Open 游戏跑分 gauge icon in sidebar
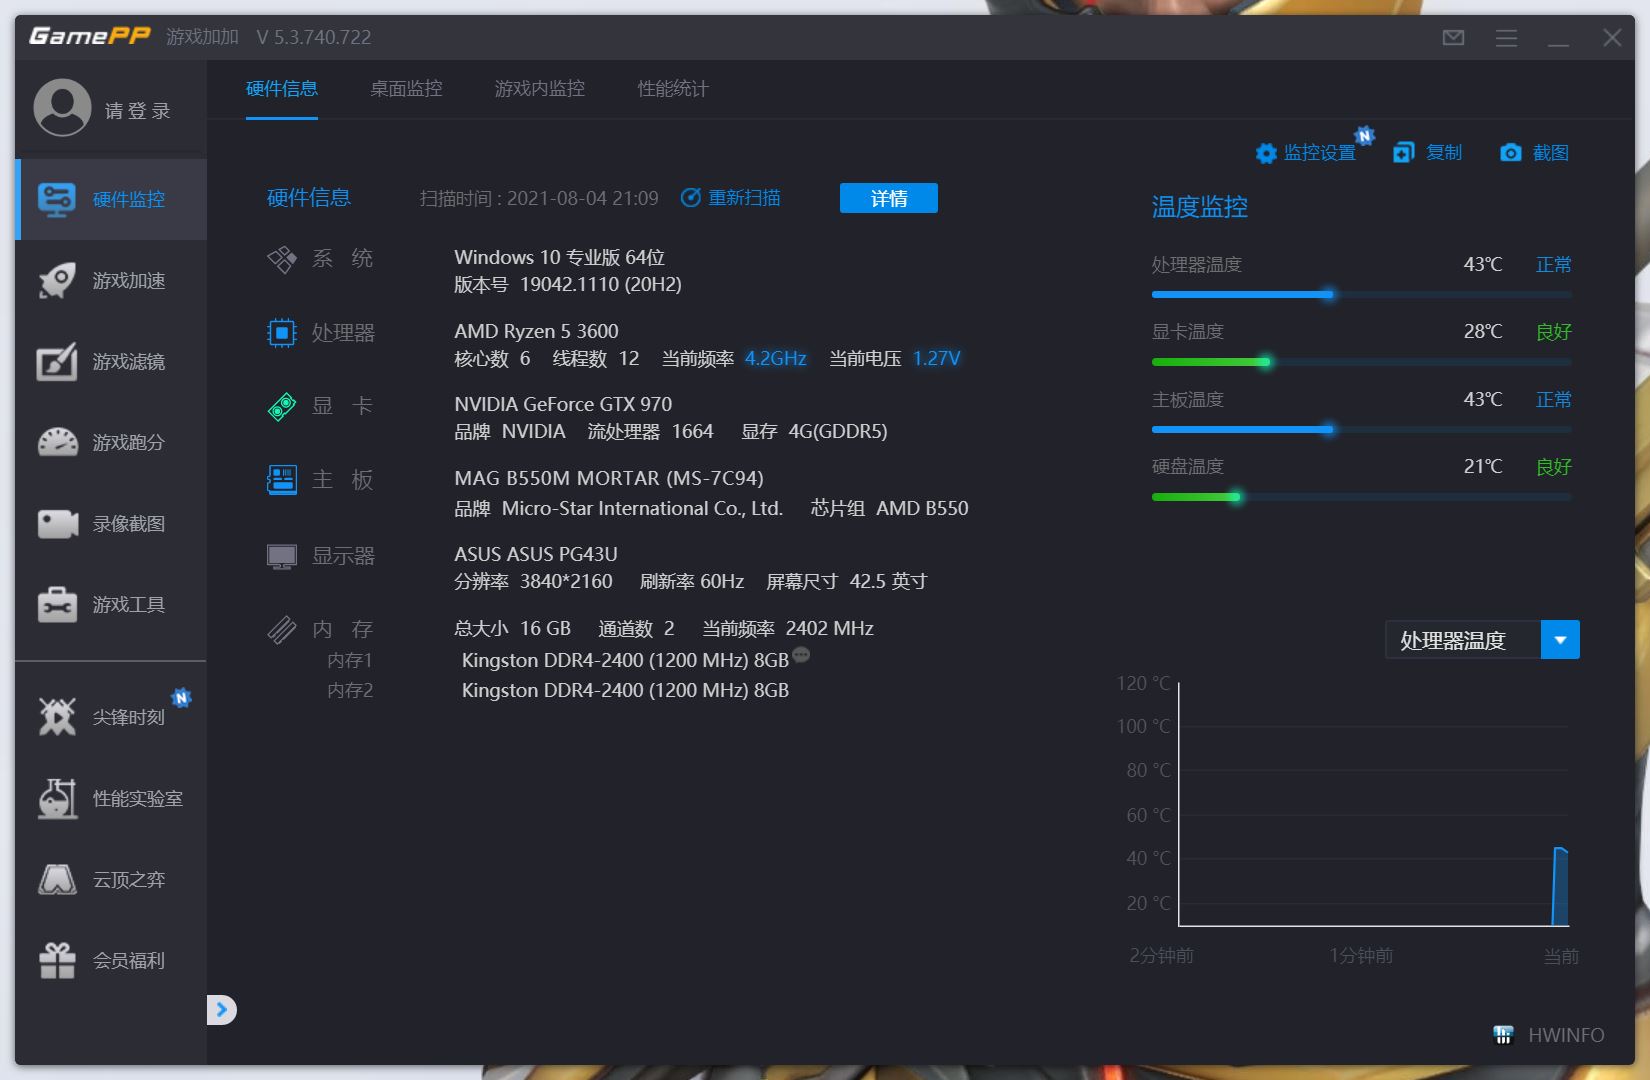 (x=57, y=442)
